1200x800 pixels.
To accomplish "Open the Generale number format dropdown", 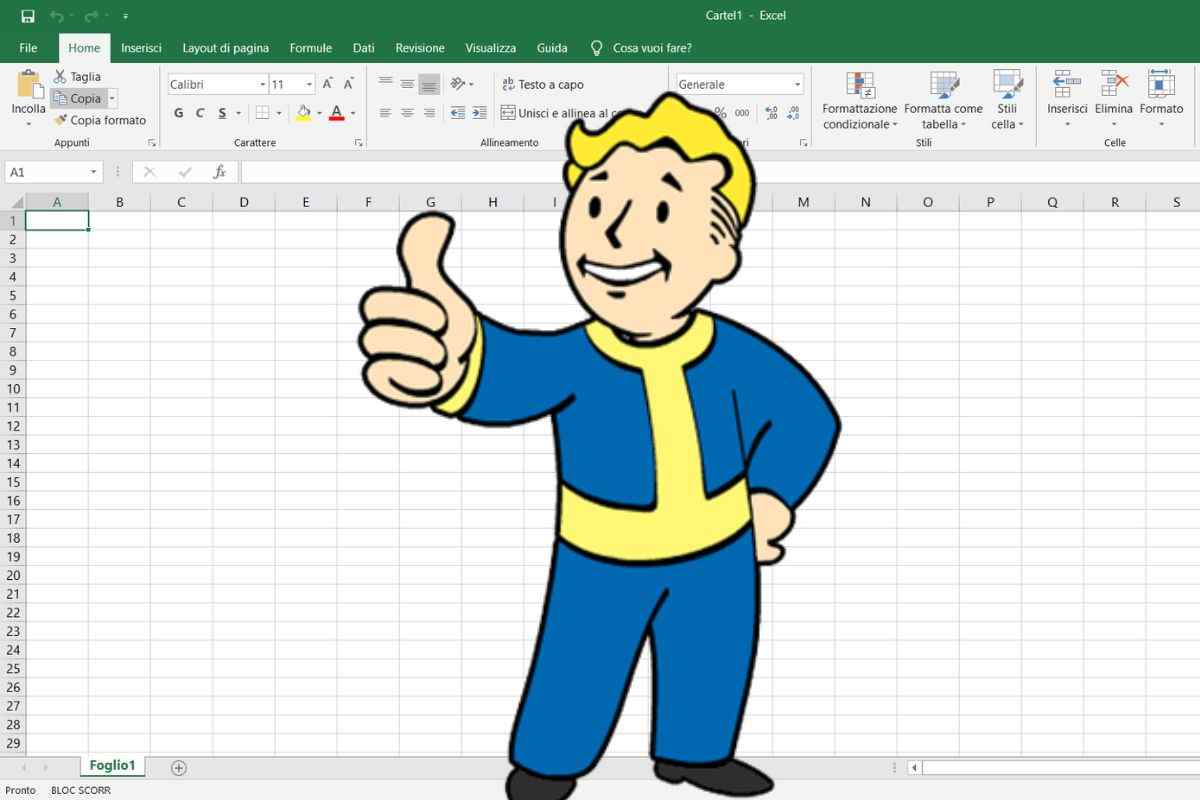I will tap(797, 85).
